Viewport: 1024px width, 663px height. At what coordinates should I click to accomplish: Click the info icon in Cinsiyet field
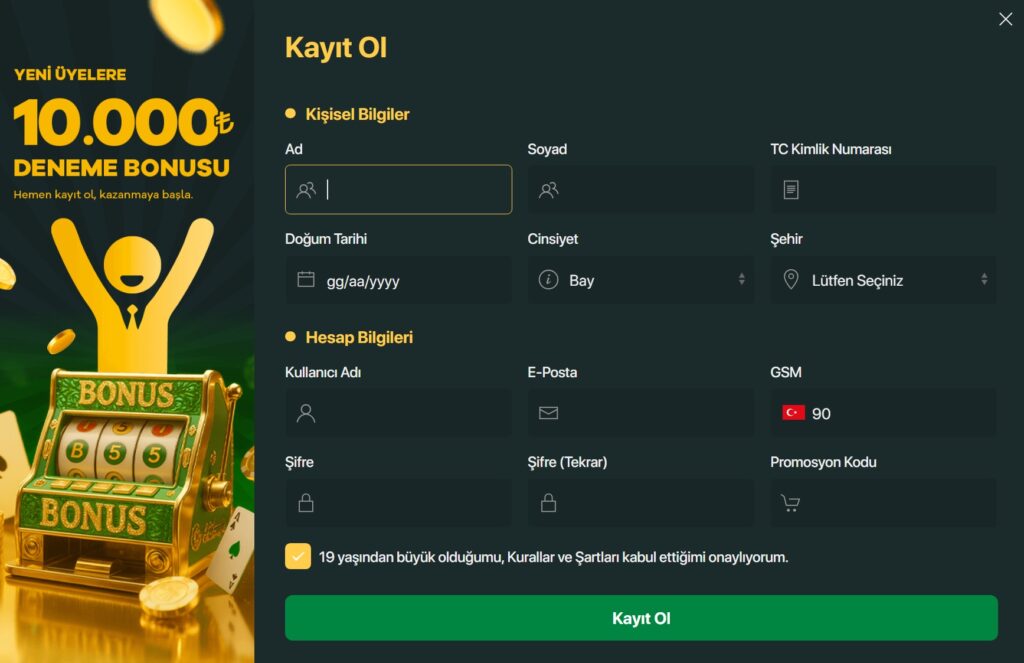pos(549,280)
